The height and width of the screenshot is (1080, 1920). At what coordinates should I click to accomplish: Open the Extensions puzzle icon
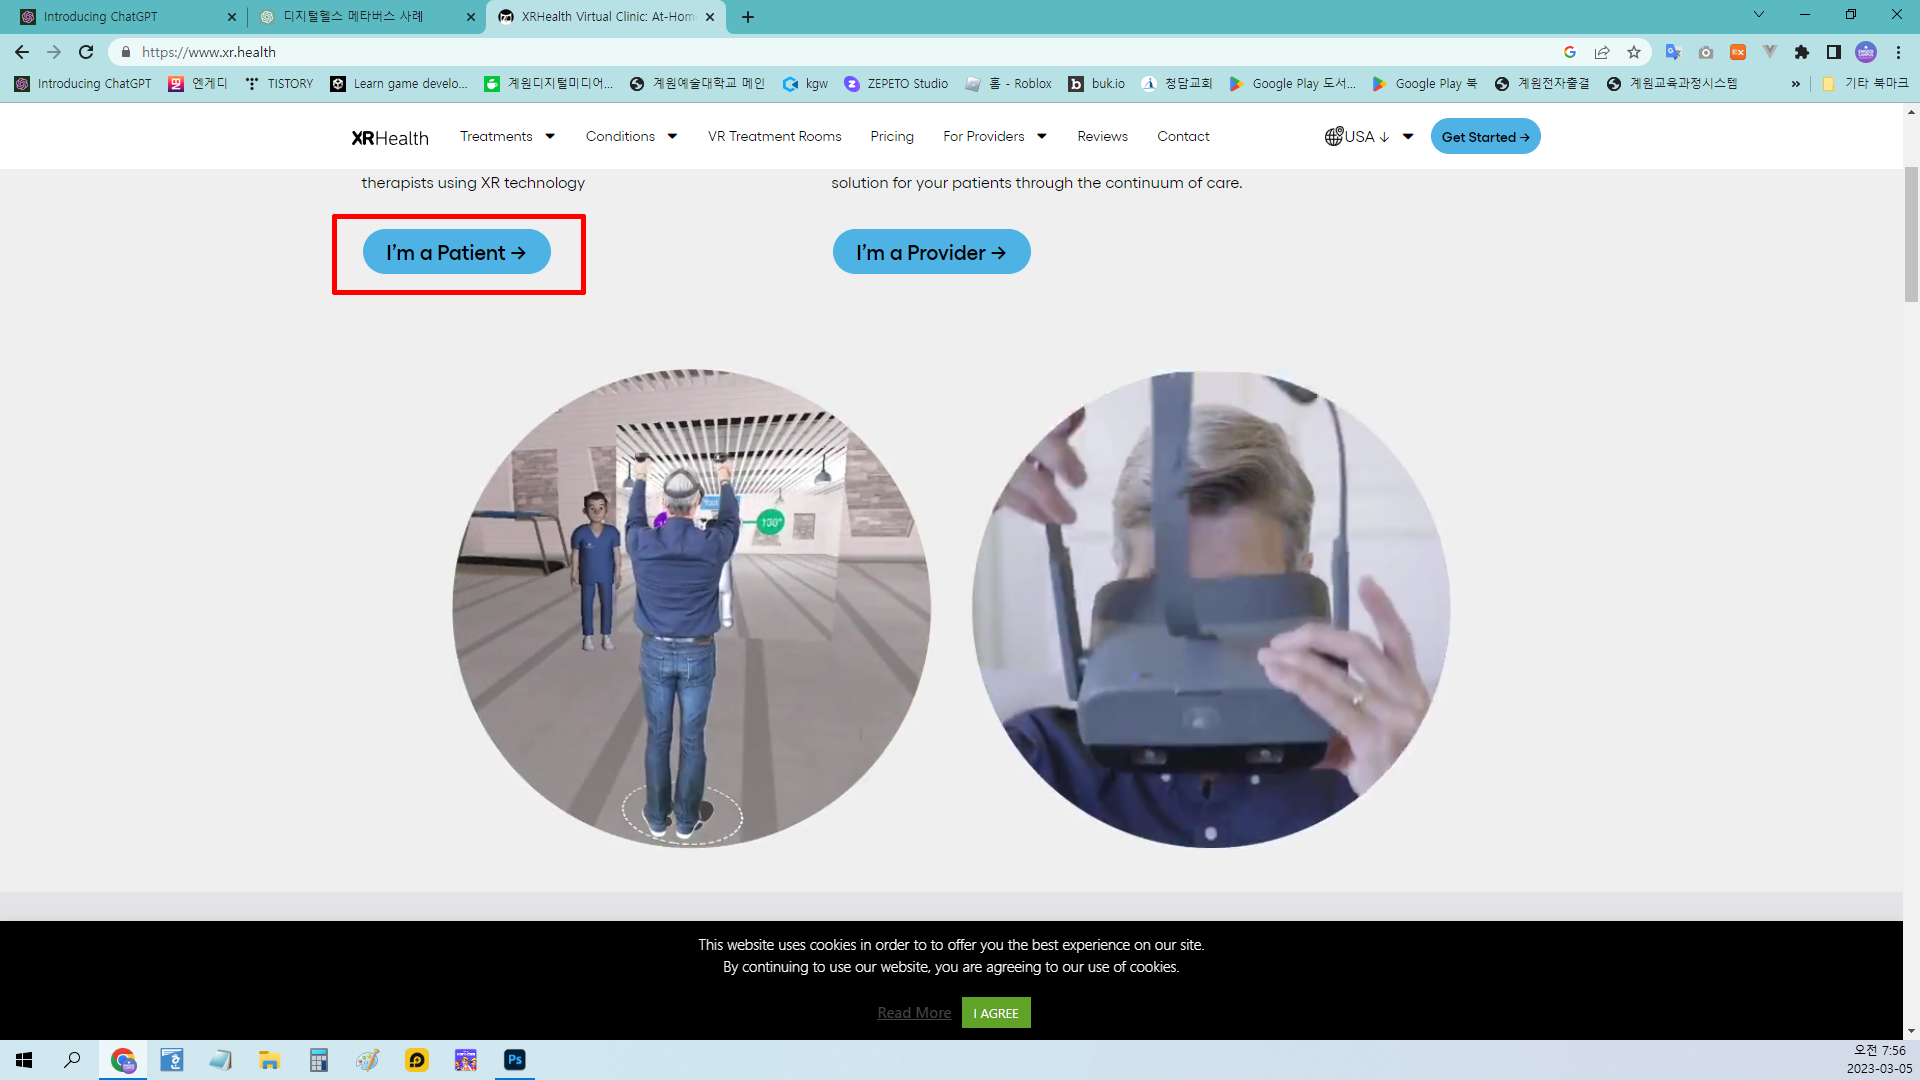1802,52
